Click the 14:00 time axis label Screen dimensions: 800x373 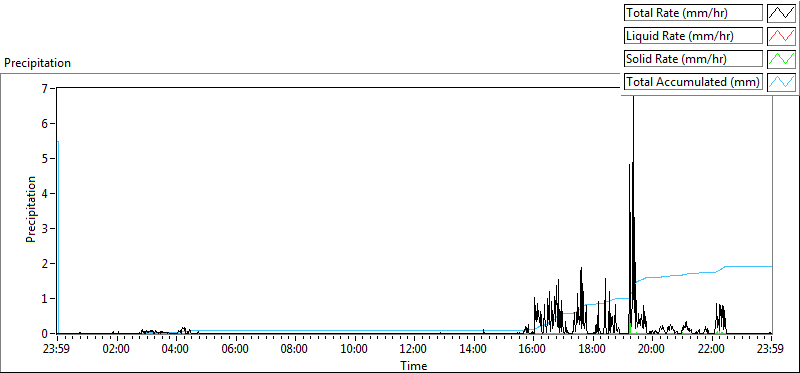(473, 350)
